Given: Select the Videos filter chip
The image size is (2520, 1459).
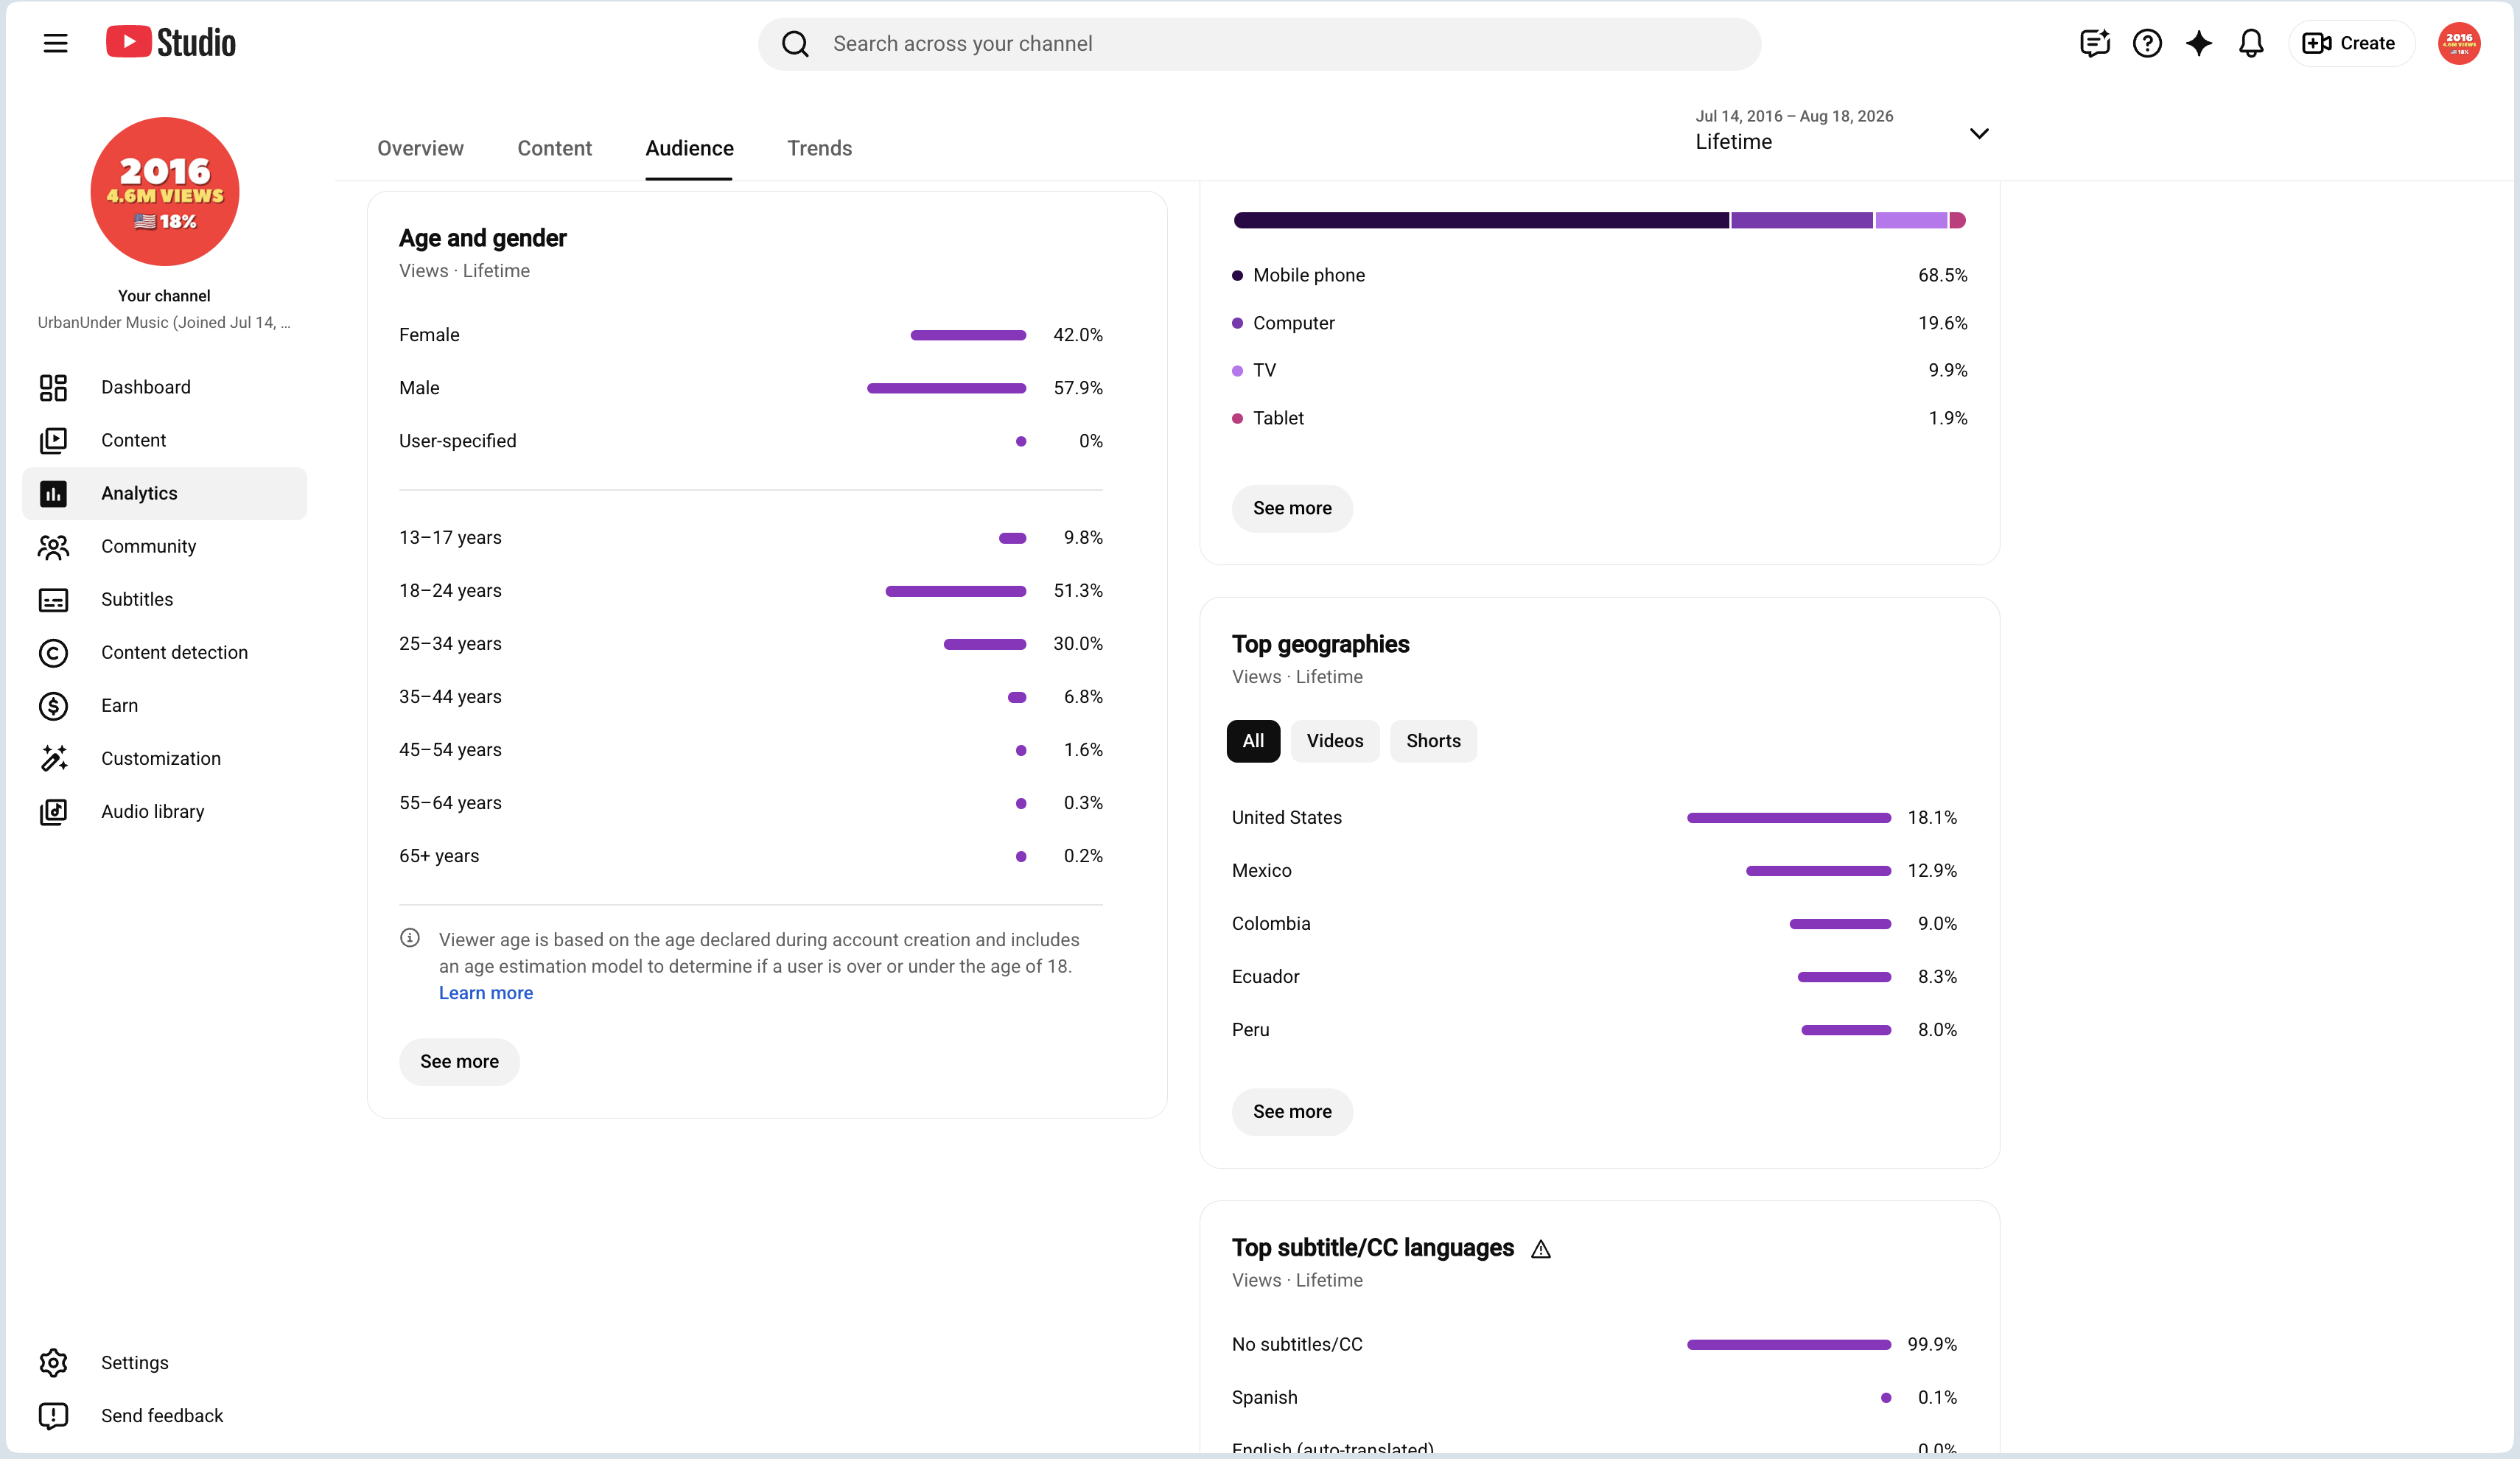Looking at the screenshot, I should (1335, 741).
